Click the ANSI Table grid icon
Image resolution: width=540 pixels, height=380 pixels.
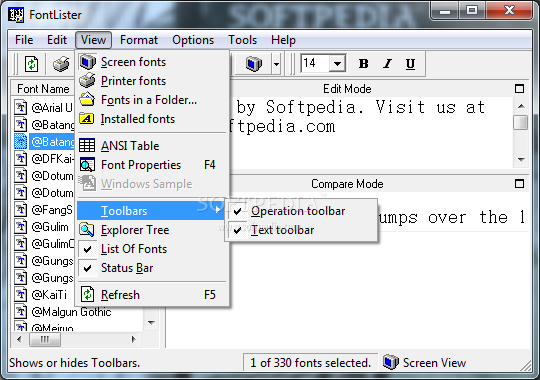coord(87,145)
